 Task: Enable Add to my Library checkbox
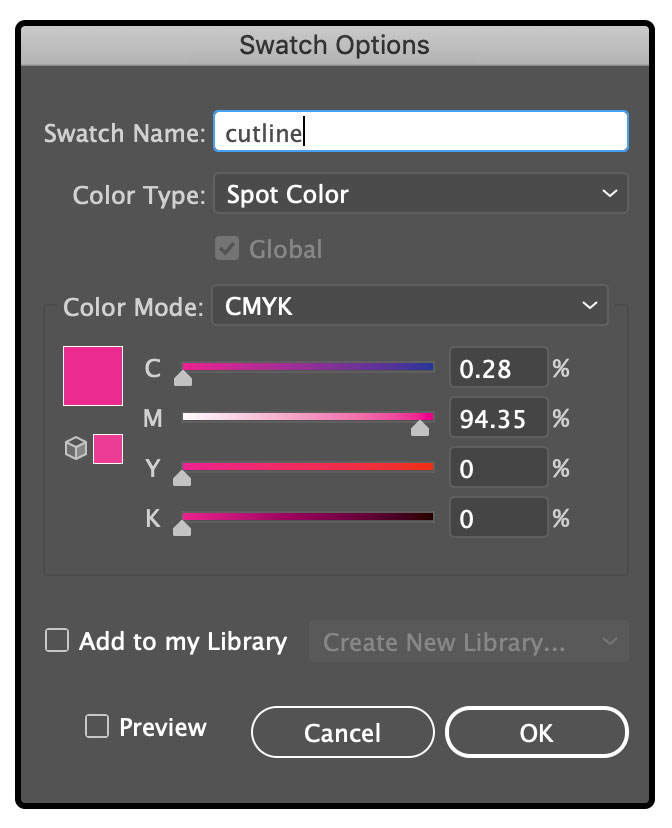click(57, 641)
